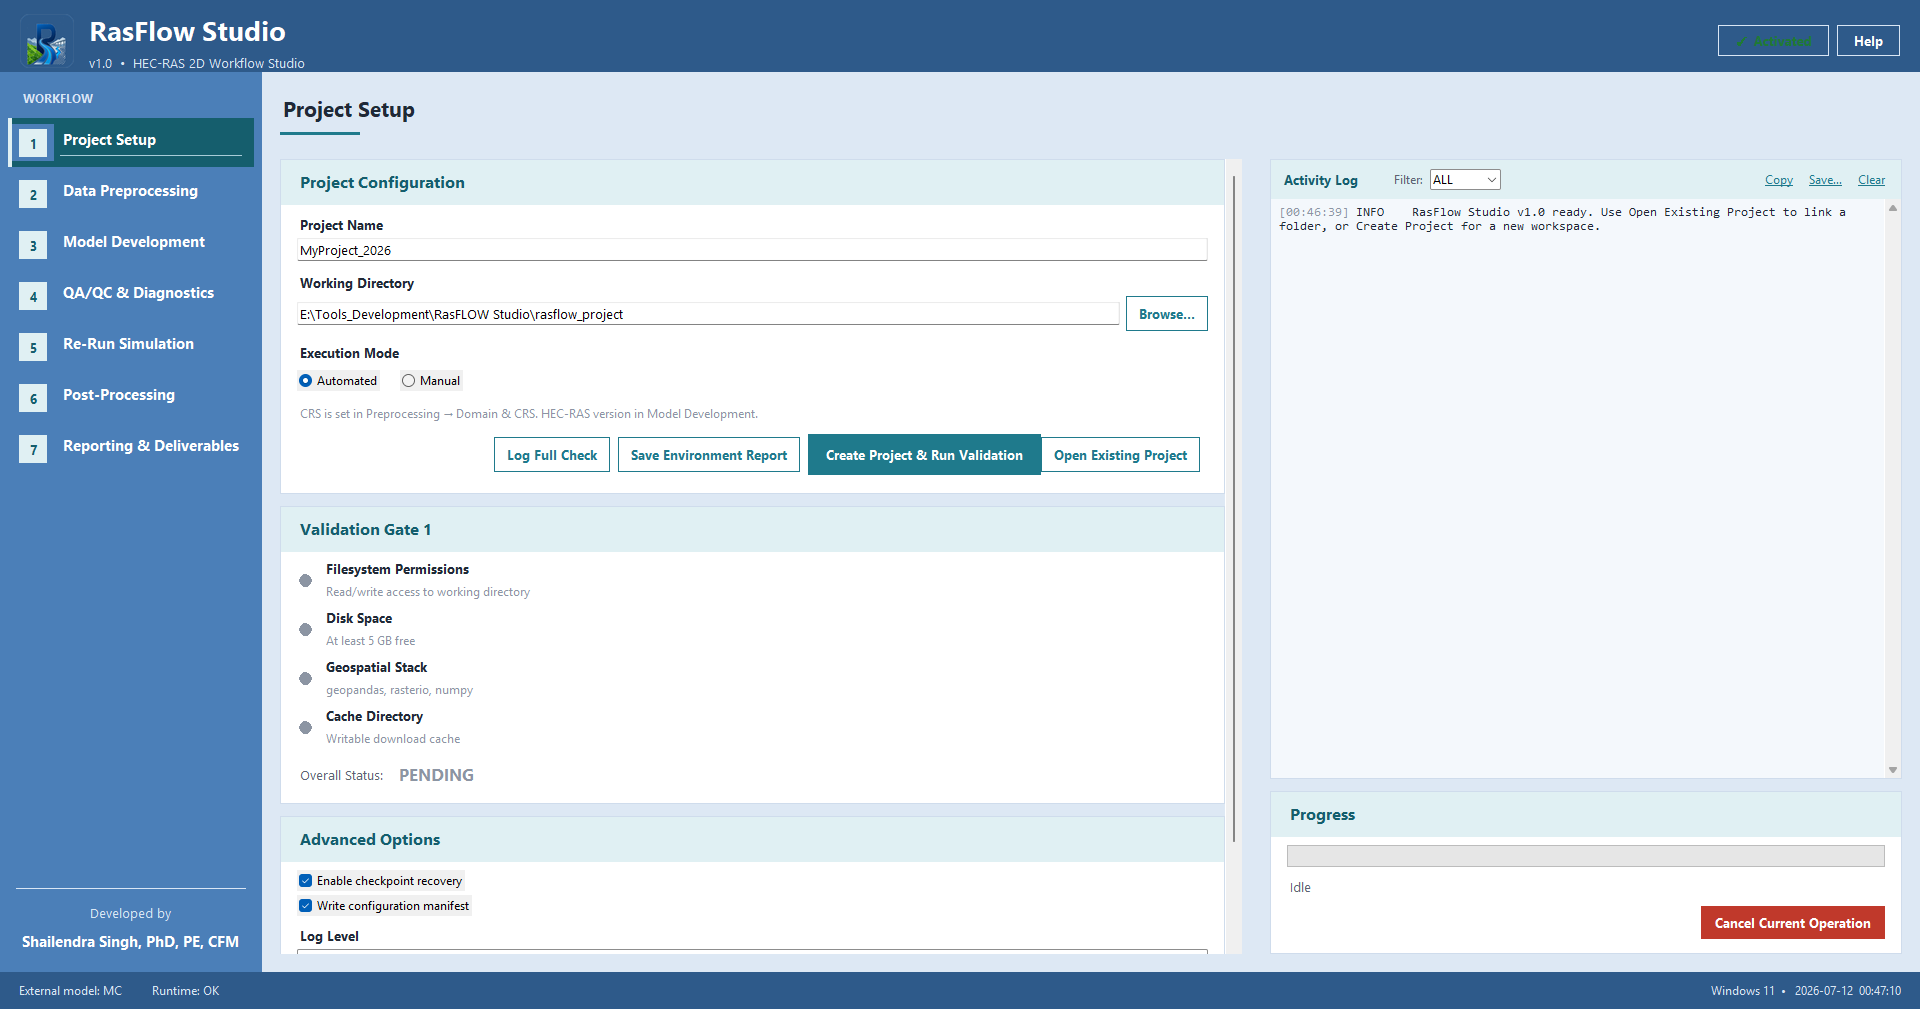Click the 'PENDING' overall status text
This screenshot has width=1920, height=1009.
click(437, 775)
